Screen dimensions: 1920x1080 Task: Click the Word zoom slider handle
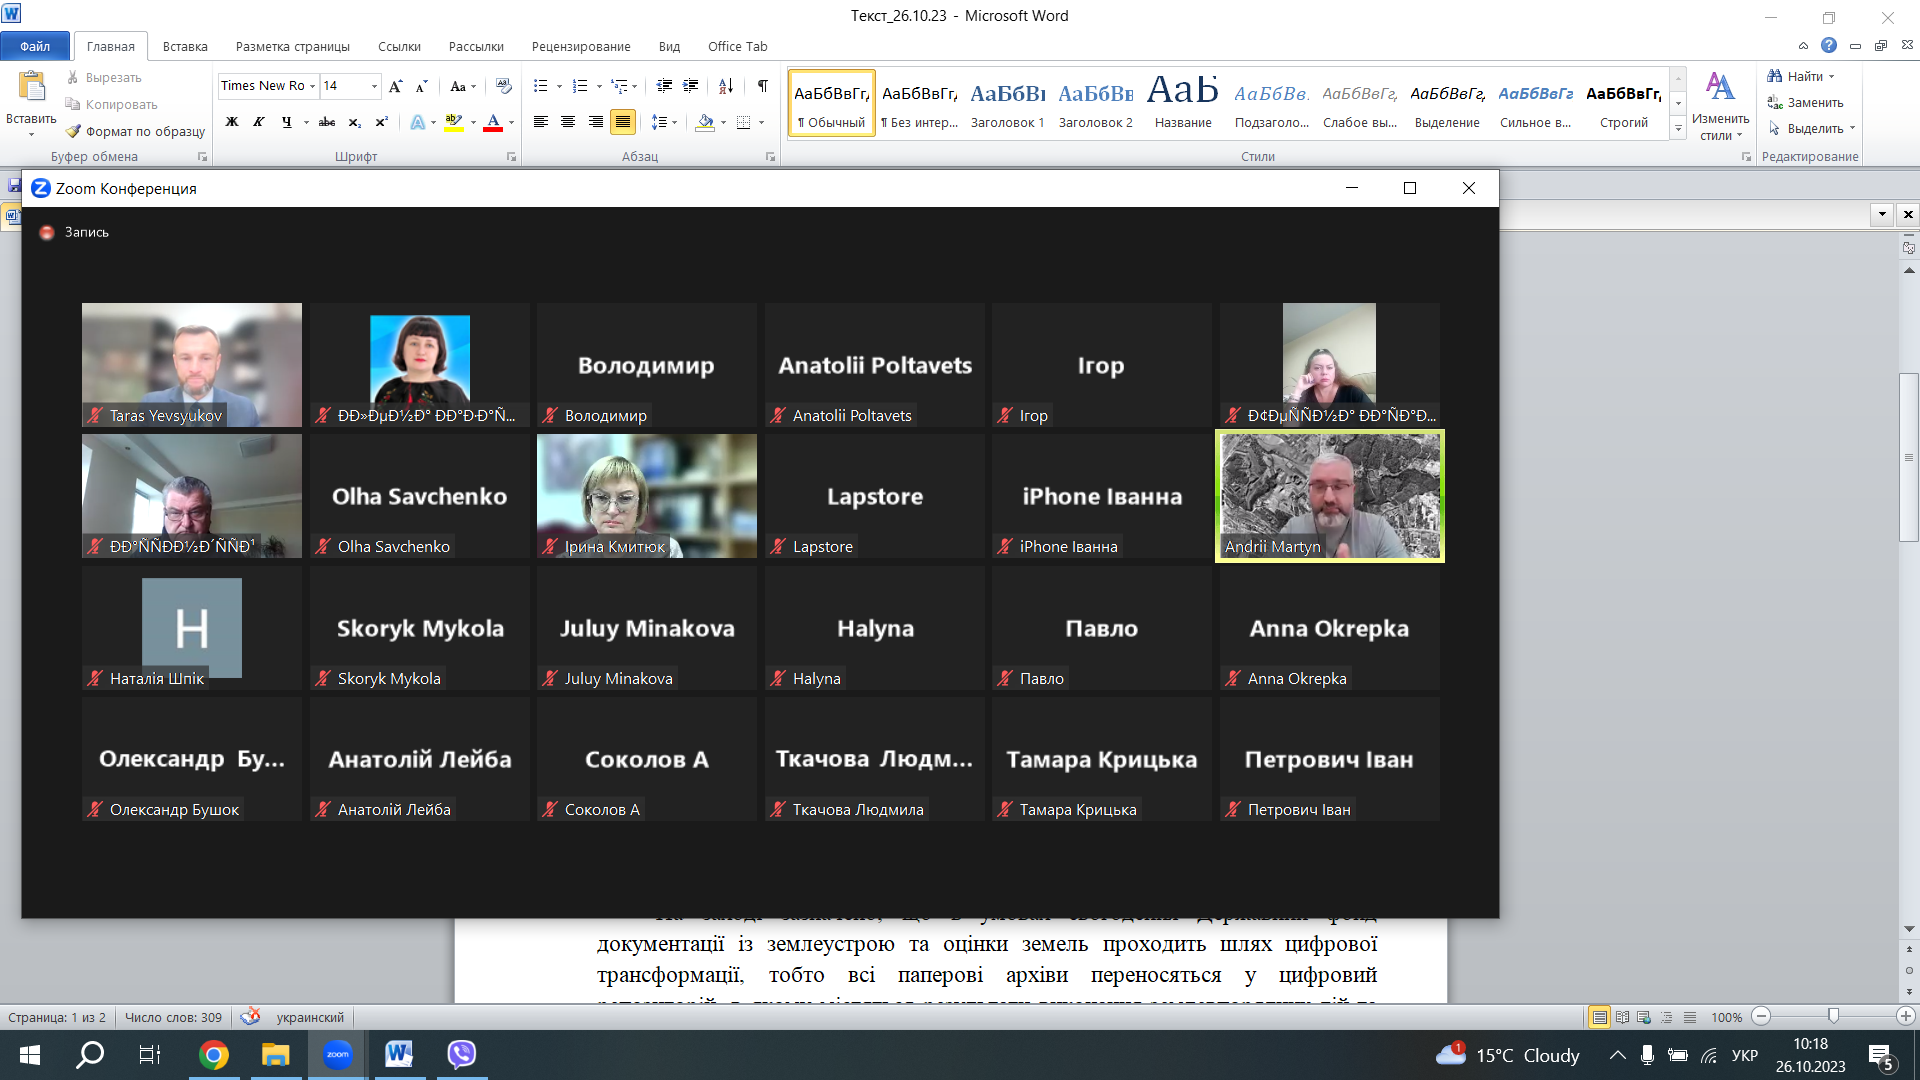1833,1017
